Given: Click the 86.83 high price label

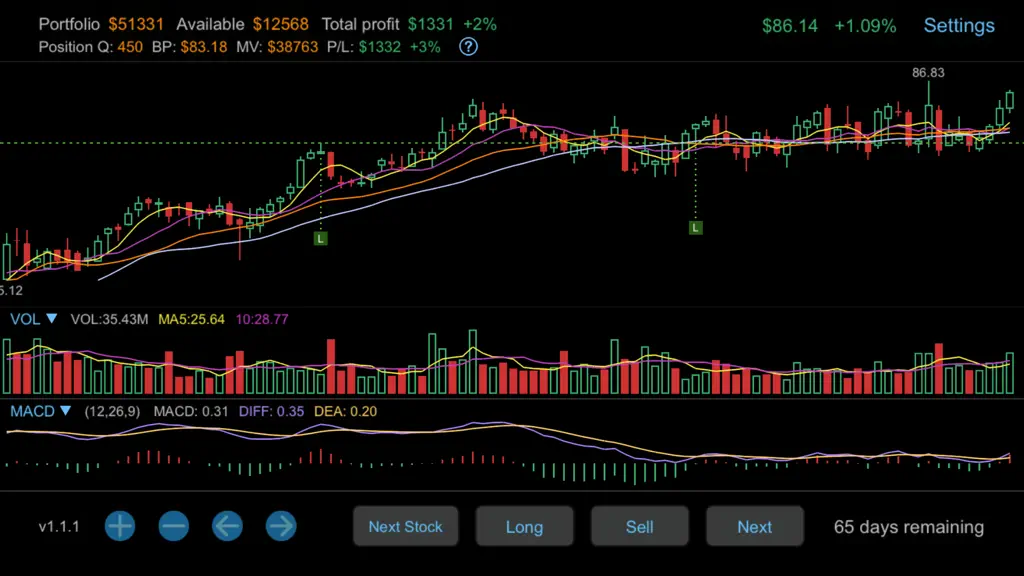Looking at the screenshot, I should [x=928, y=72].
